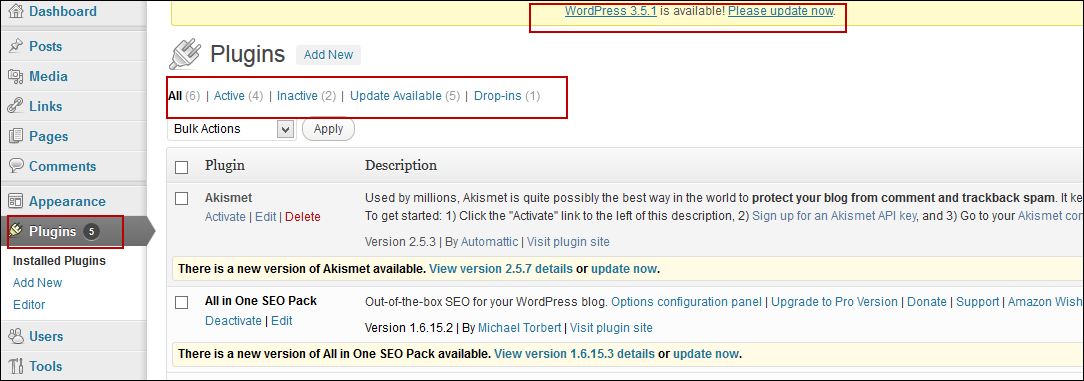Click the Tools wrench icon
Image resolution: width=1084 pixels, height=381 pixels.
16,366
